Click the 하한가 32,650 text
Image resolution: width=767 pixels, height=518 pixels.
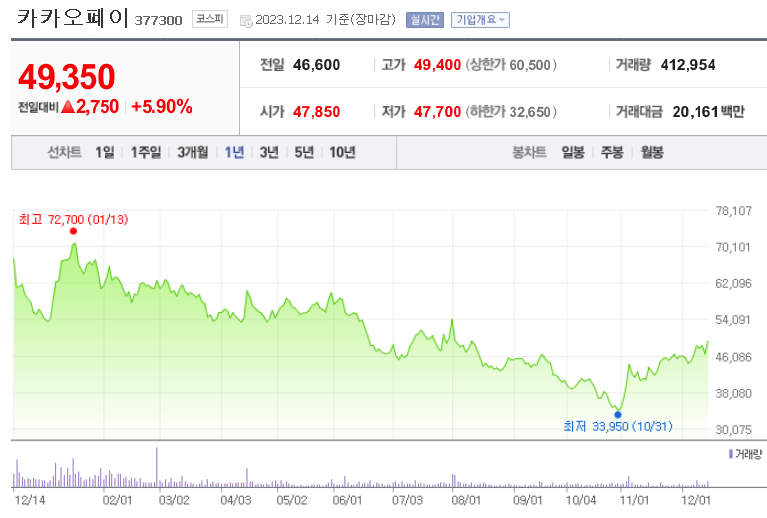(511, 112)
